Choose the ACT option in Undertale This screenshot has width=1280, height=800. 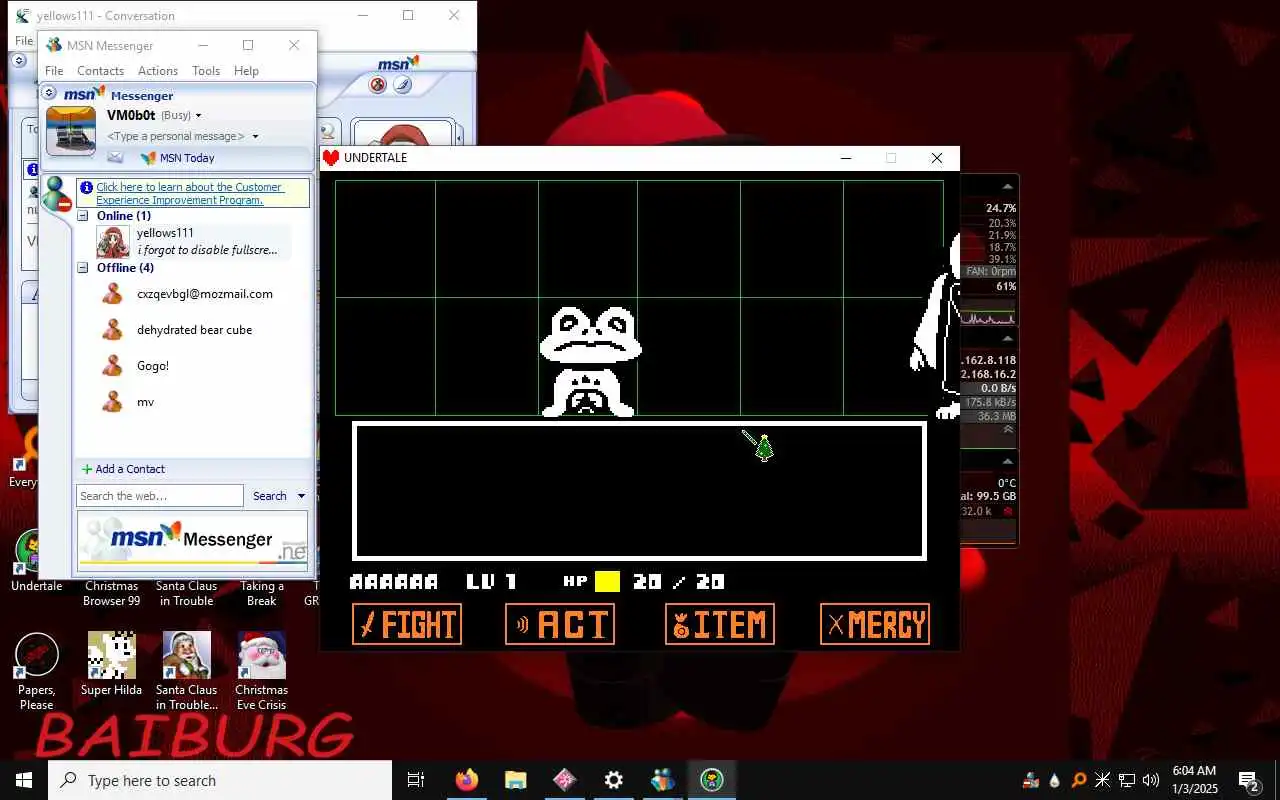[x=560, y=625]
